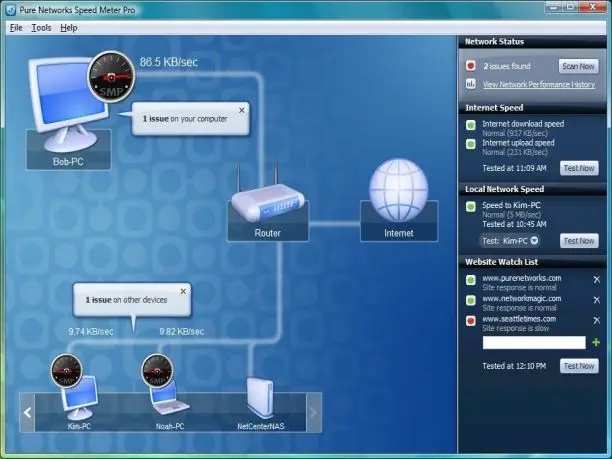Open the '1 issue on your computer' message

(185, 119)
